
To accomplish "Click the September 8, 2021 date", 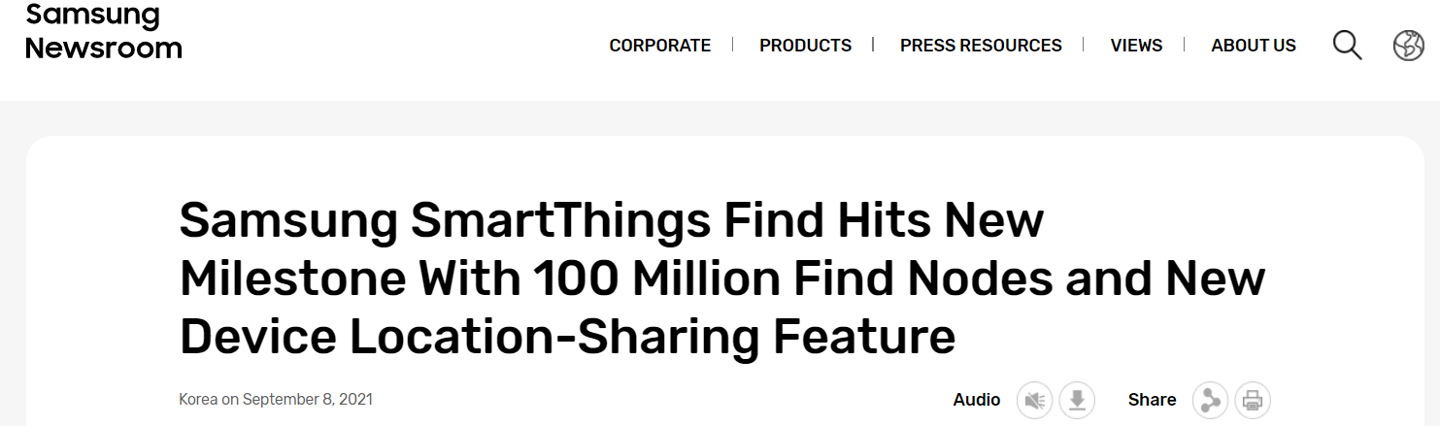I will (x=307, y=399).
